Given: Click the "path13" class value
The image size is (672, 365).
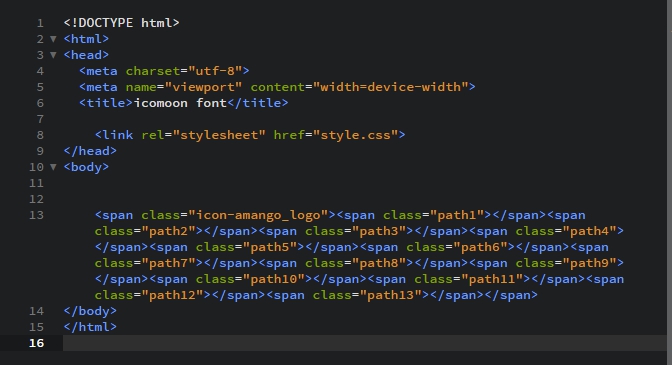Looking at the screenshot, I should [390, 295].
